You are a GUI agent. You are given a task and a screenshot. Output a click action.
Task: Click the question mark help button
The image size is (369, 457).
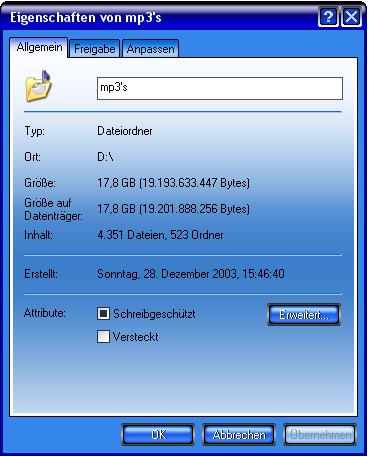[x=328, y=17]
